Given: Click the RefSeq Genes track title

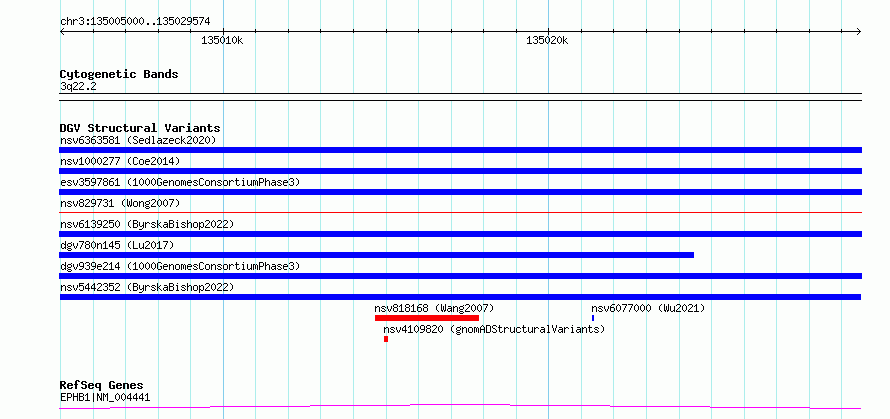Looking at the screenshot, I should click(102, 386).
